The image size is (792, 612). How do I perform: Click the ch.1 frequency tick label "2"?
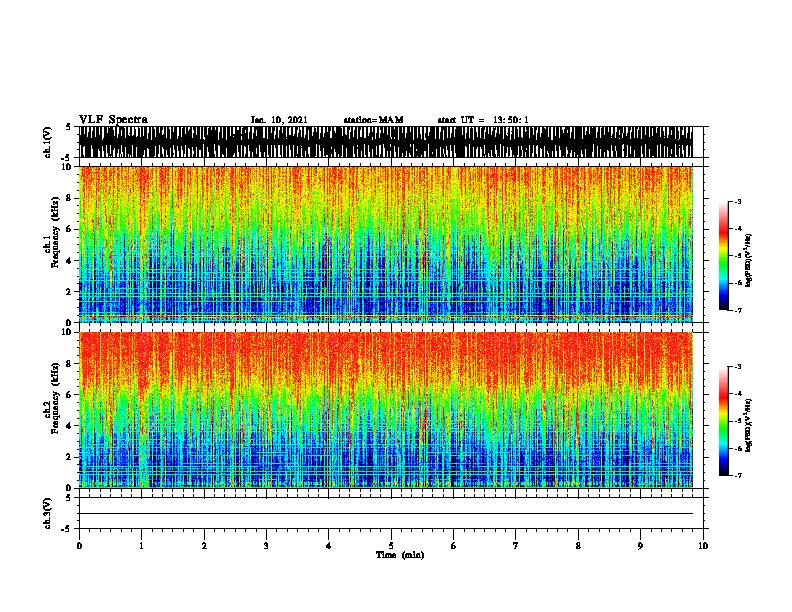[x=69, y=291]
